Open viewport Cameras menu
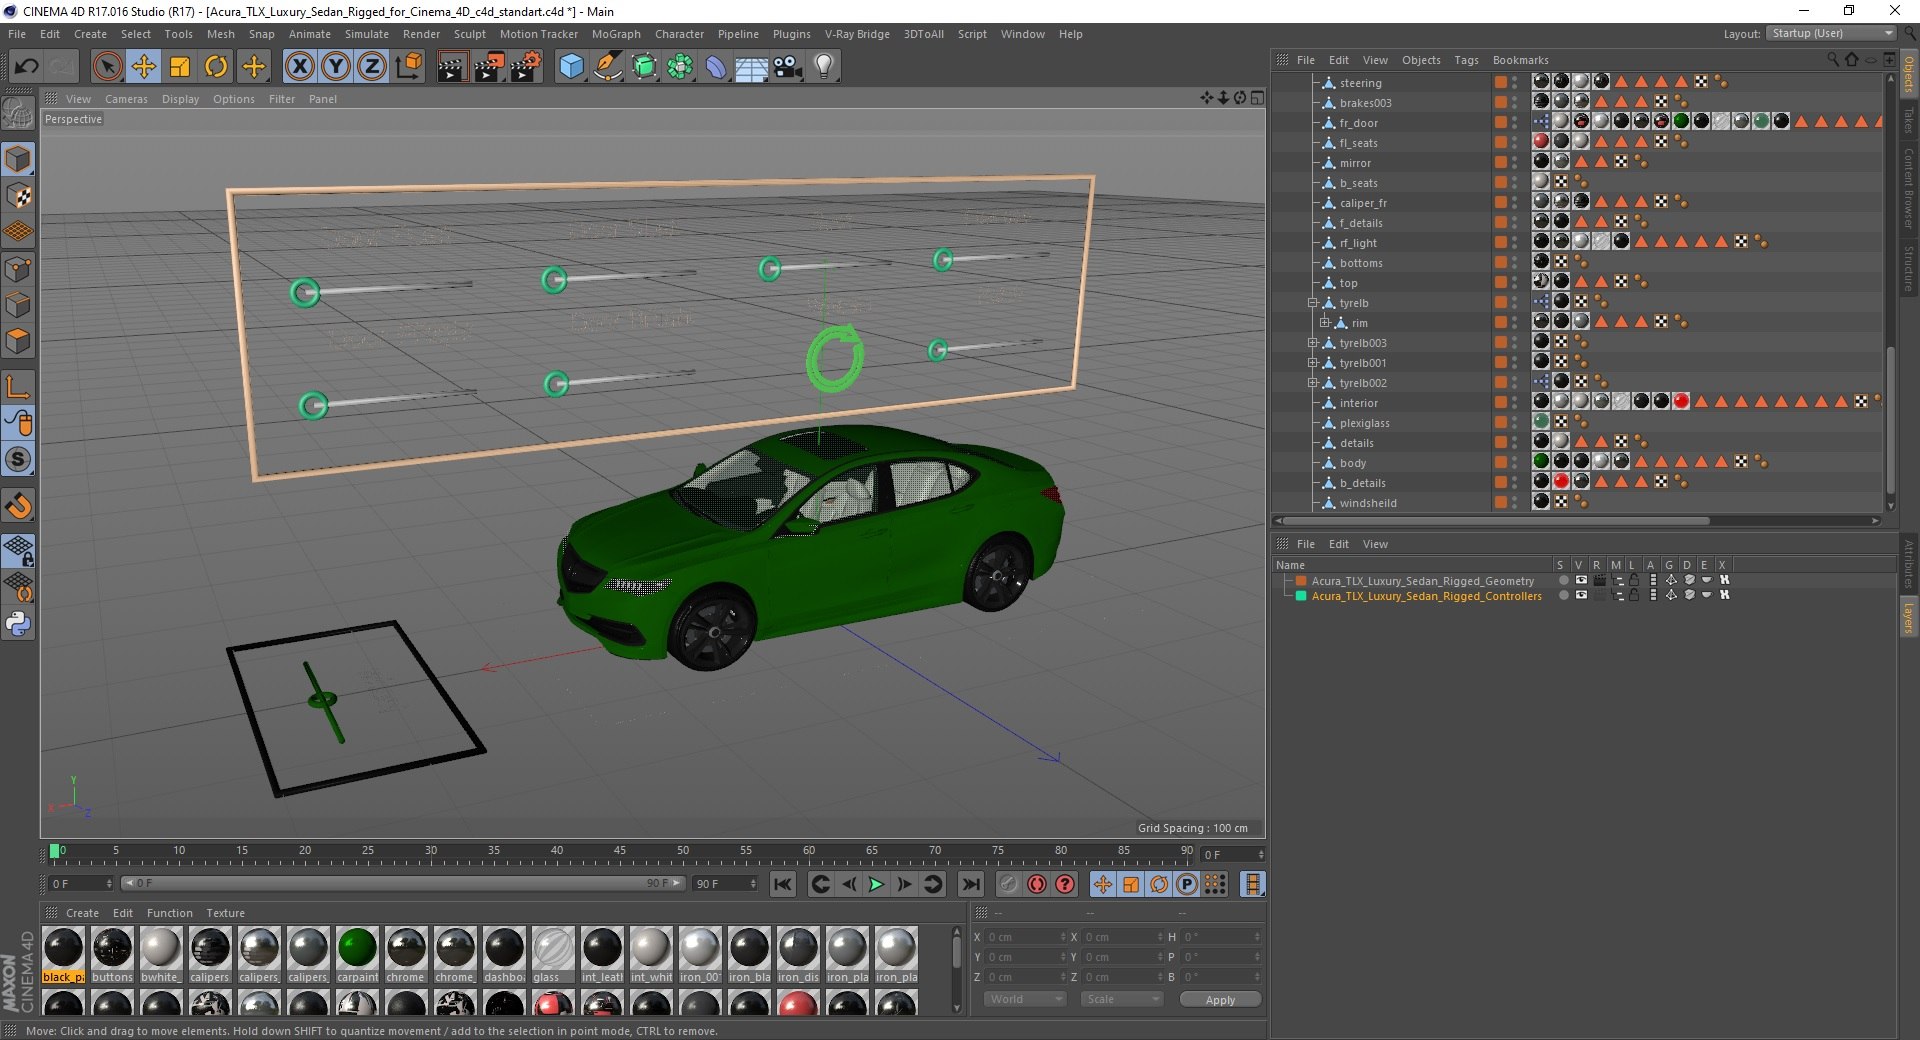This screenshot has height=1040, width=1920. [x=126, y=99]
